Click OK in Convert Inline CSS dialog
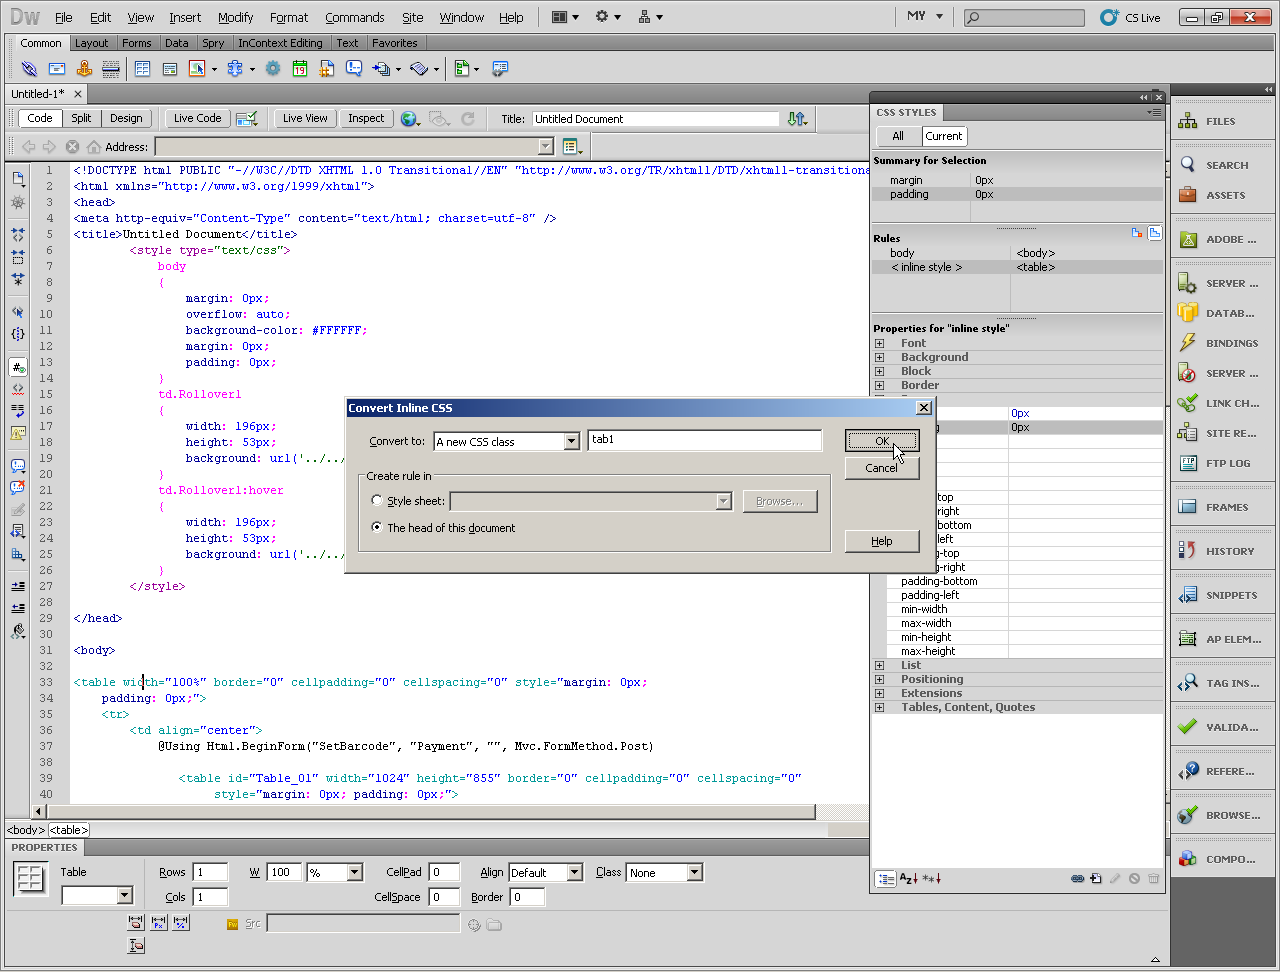The image size is (1280, 972). [x=881, y=441]
